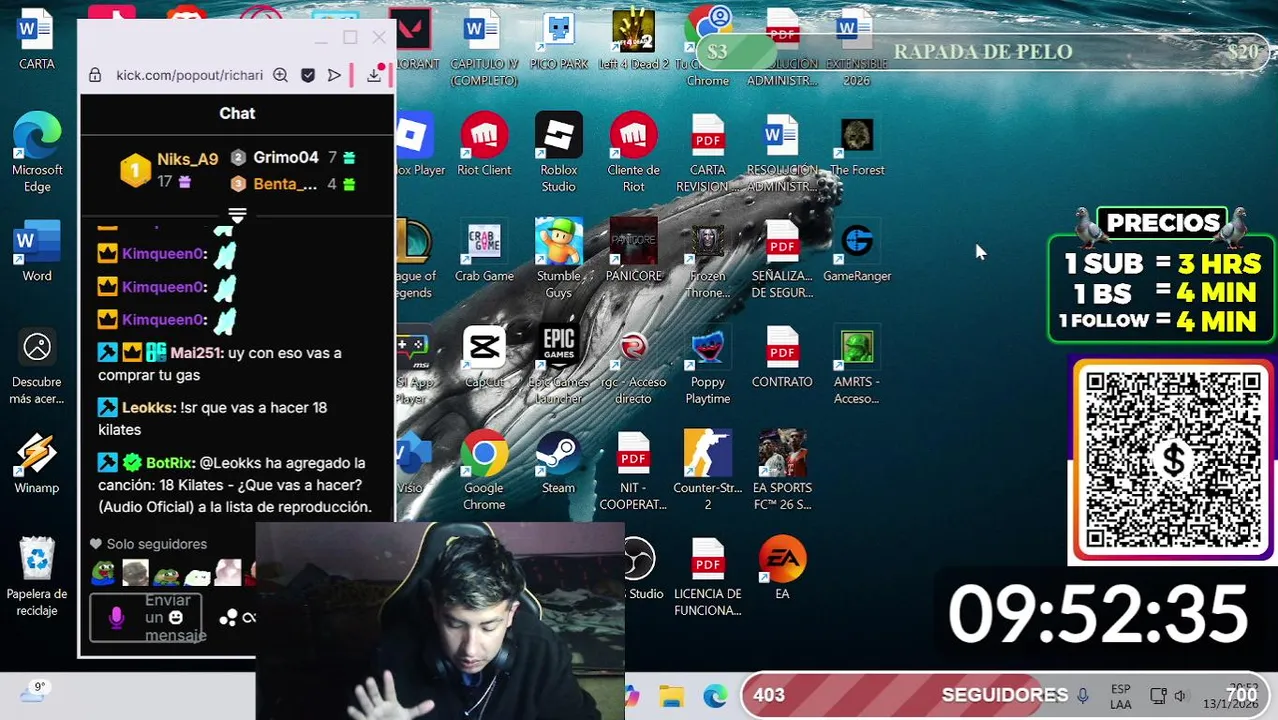
Task: Click BotRix username in chat
Action: tap(169, 463)
